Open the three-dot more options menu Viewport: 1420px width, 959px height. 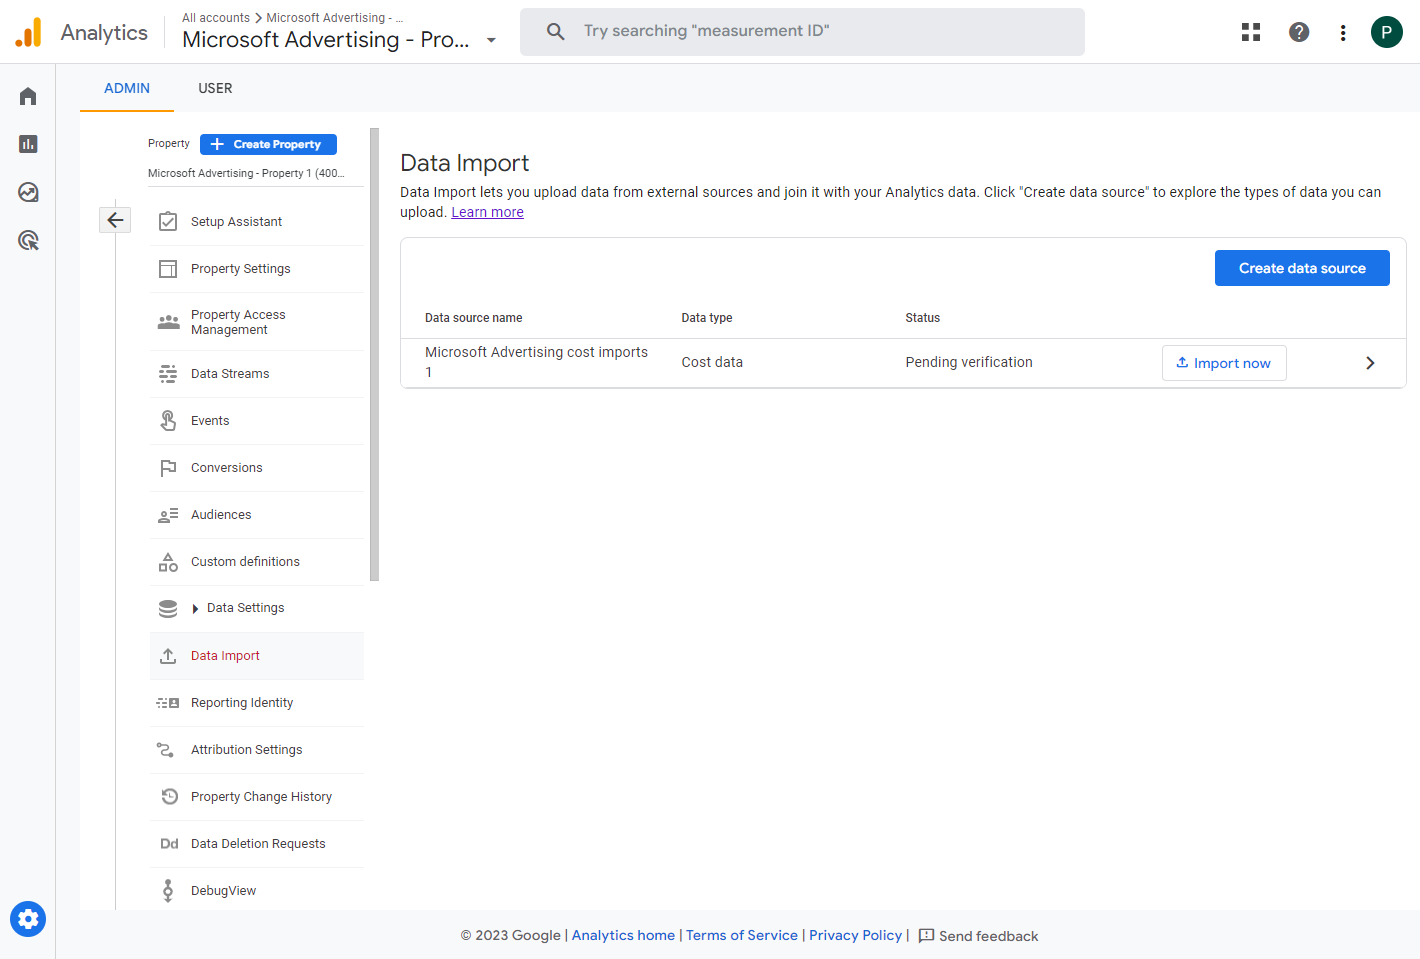pos(1343,33)
